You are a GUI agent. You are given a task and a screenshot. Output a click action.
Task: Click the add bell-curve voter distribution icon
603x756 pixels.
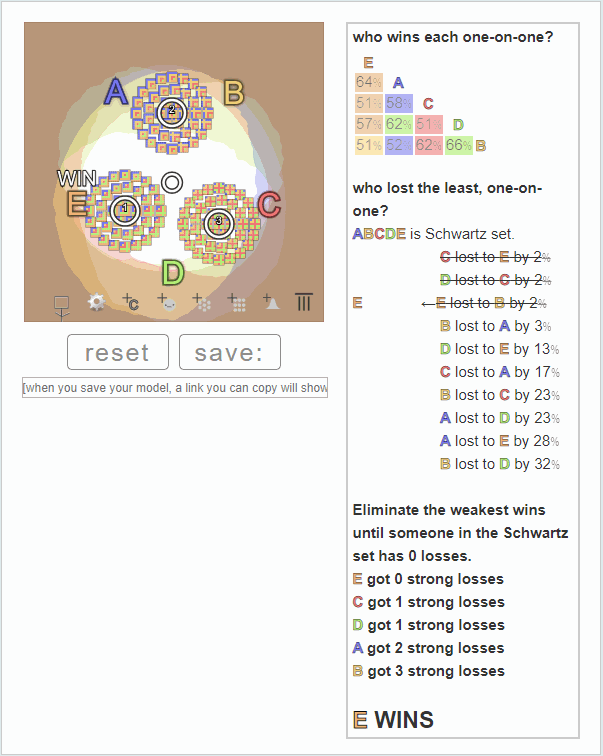tap(271, 302)
